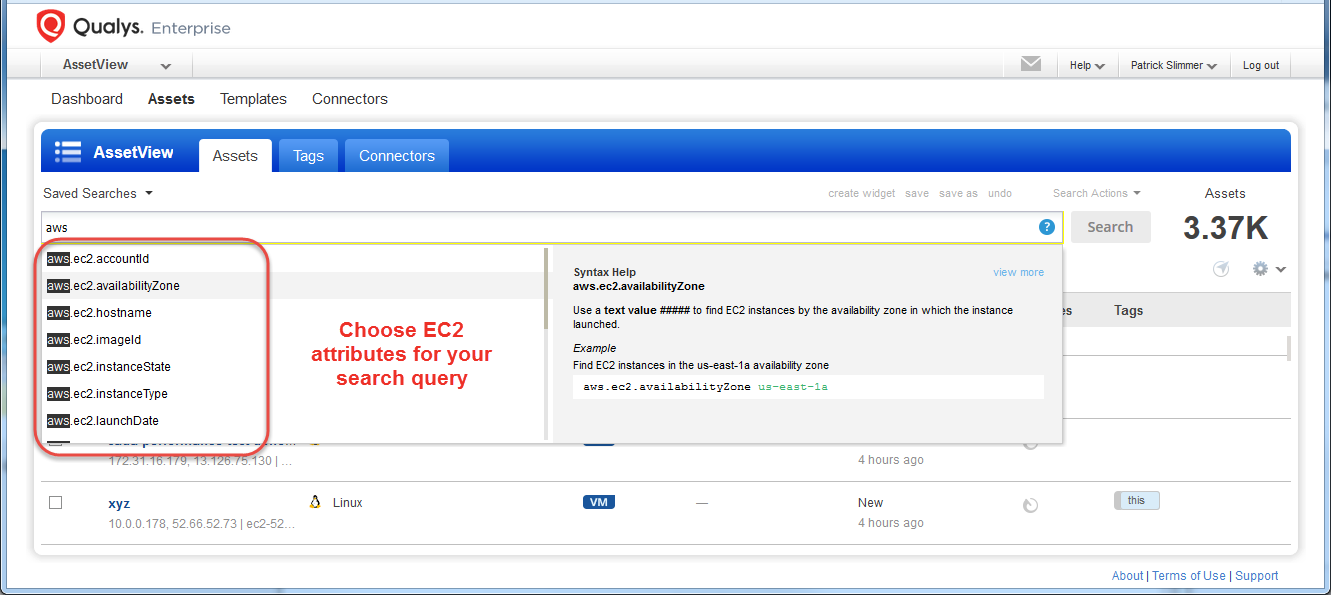Click the compass navigation icon above asset results
The height and width of the screenshot is (595, 1331).
1221,268
